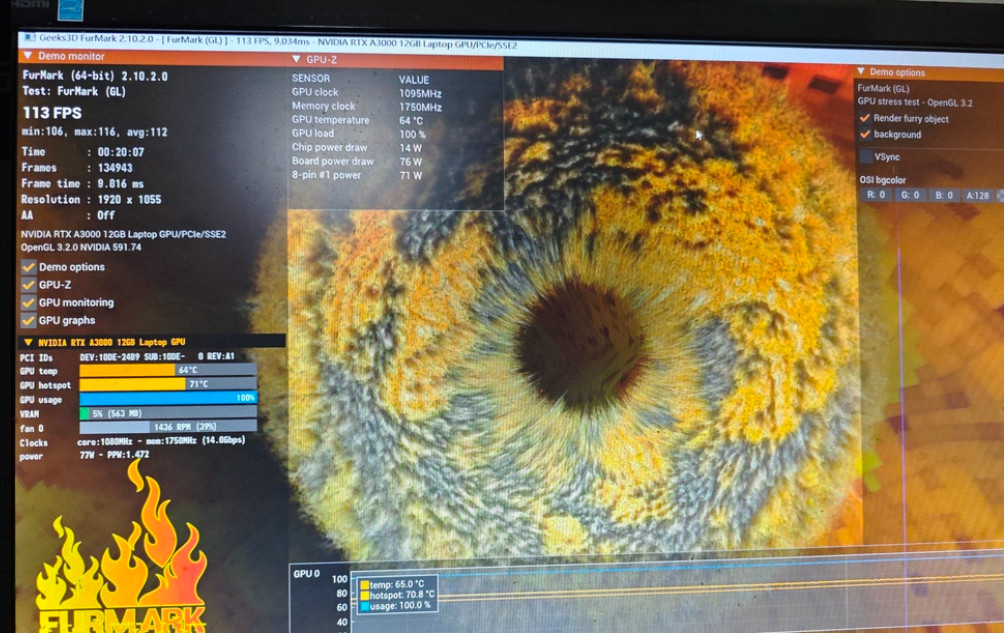Click the Time 00:20:07 value
Image resolution: width=1004 pixels, height=633 pixels.
120,152
